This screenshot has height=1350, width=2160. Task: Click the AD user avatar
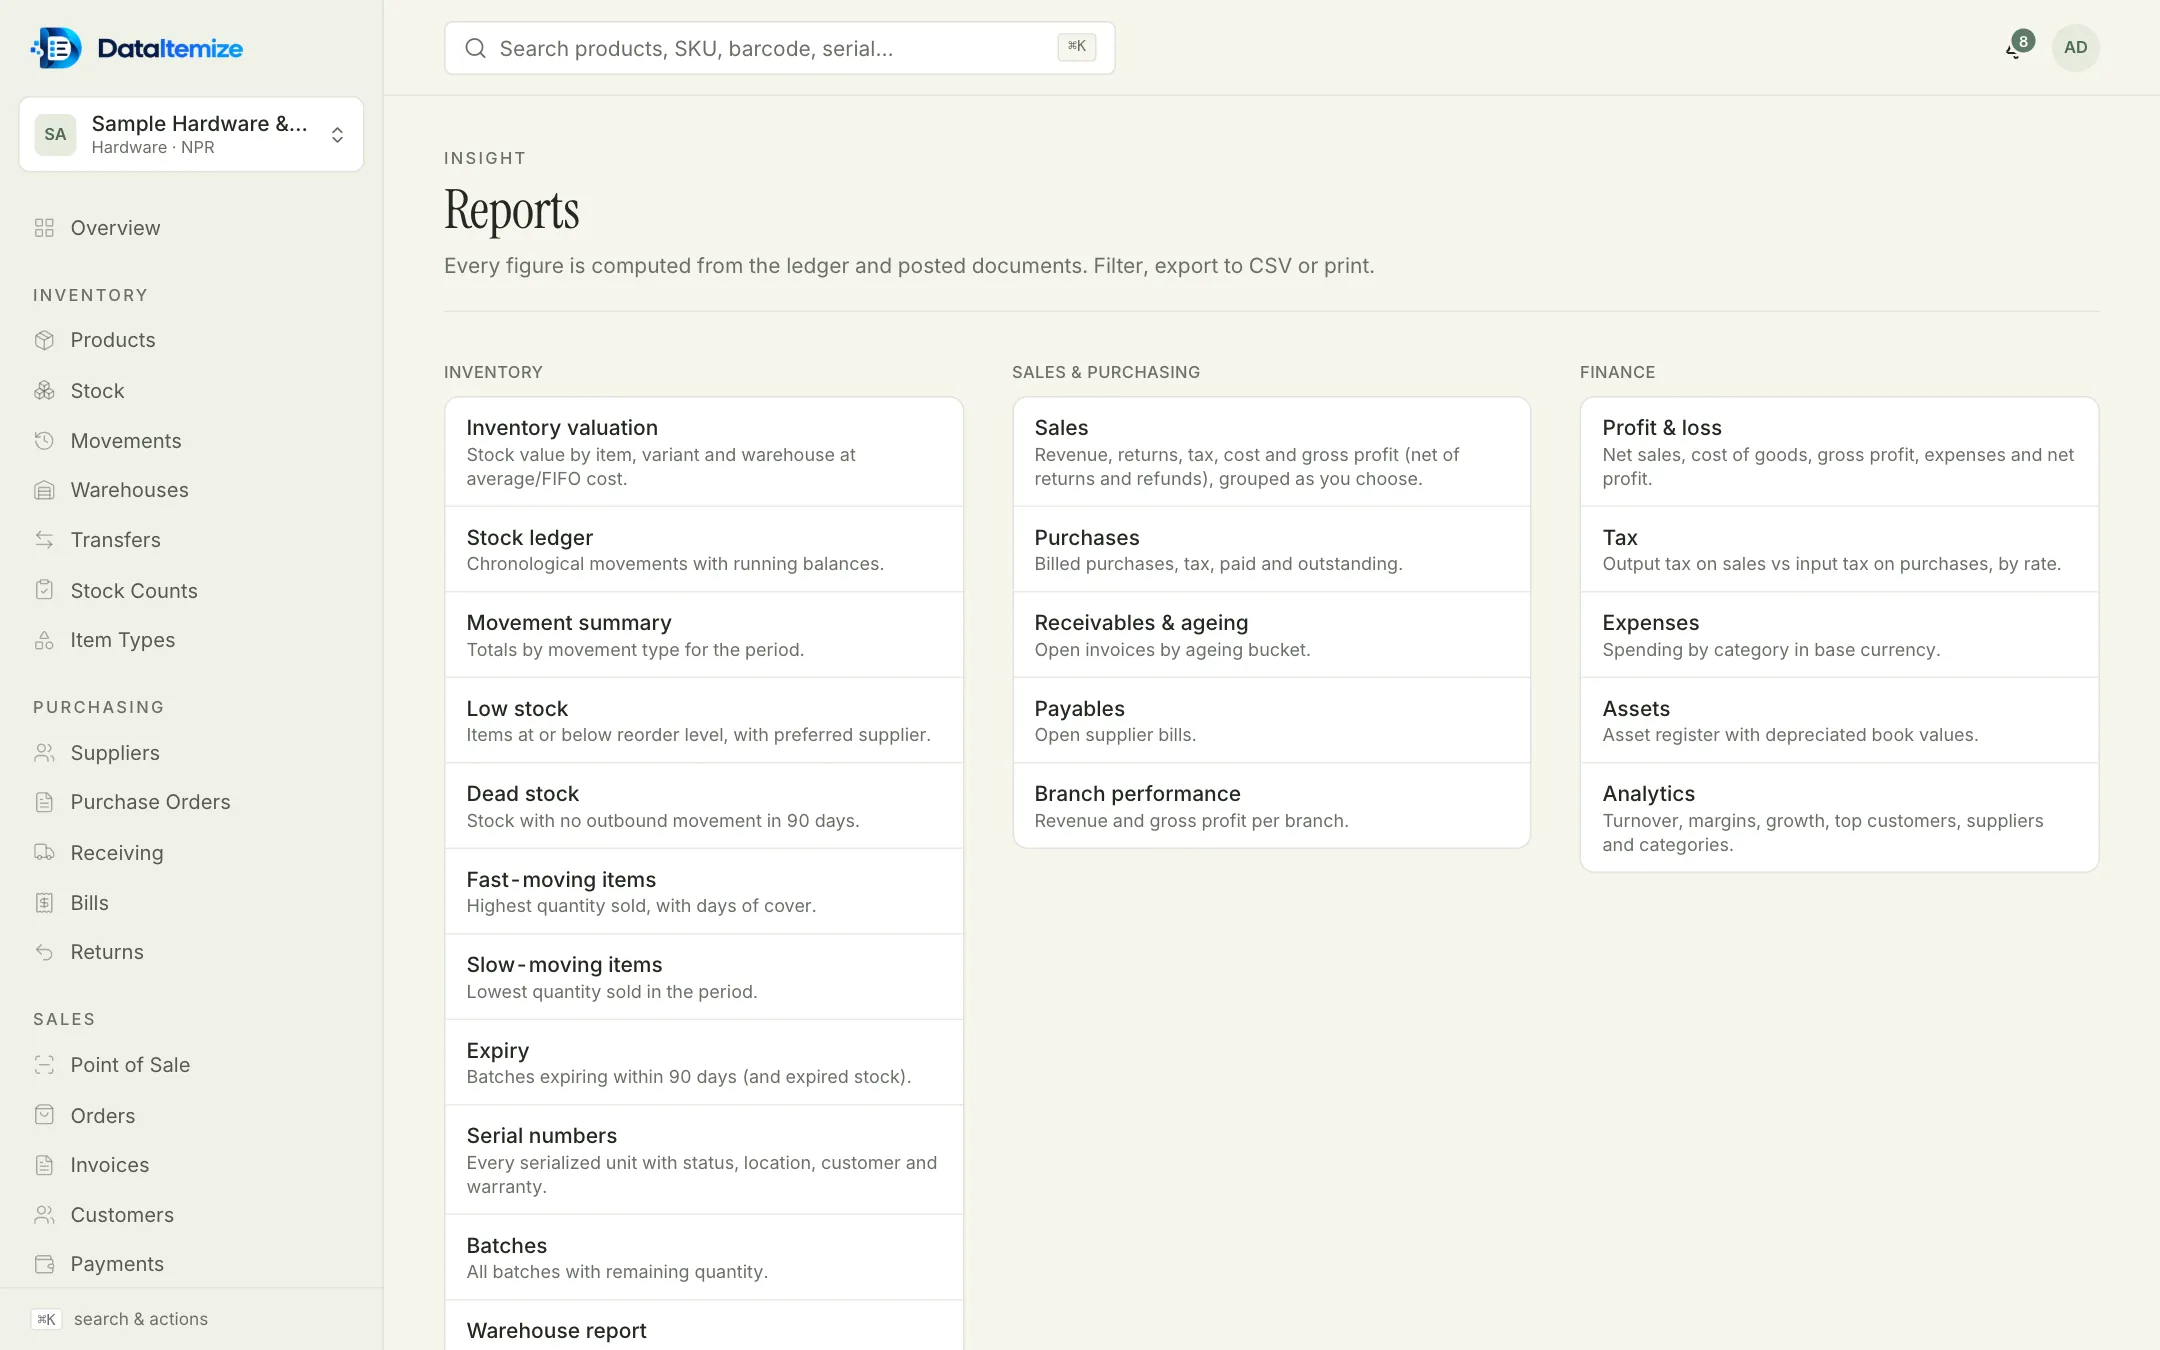[2075, 47]
